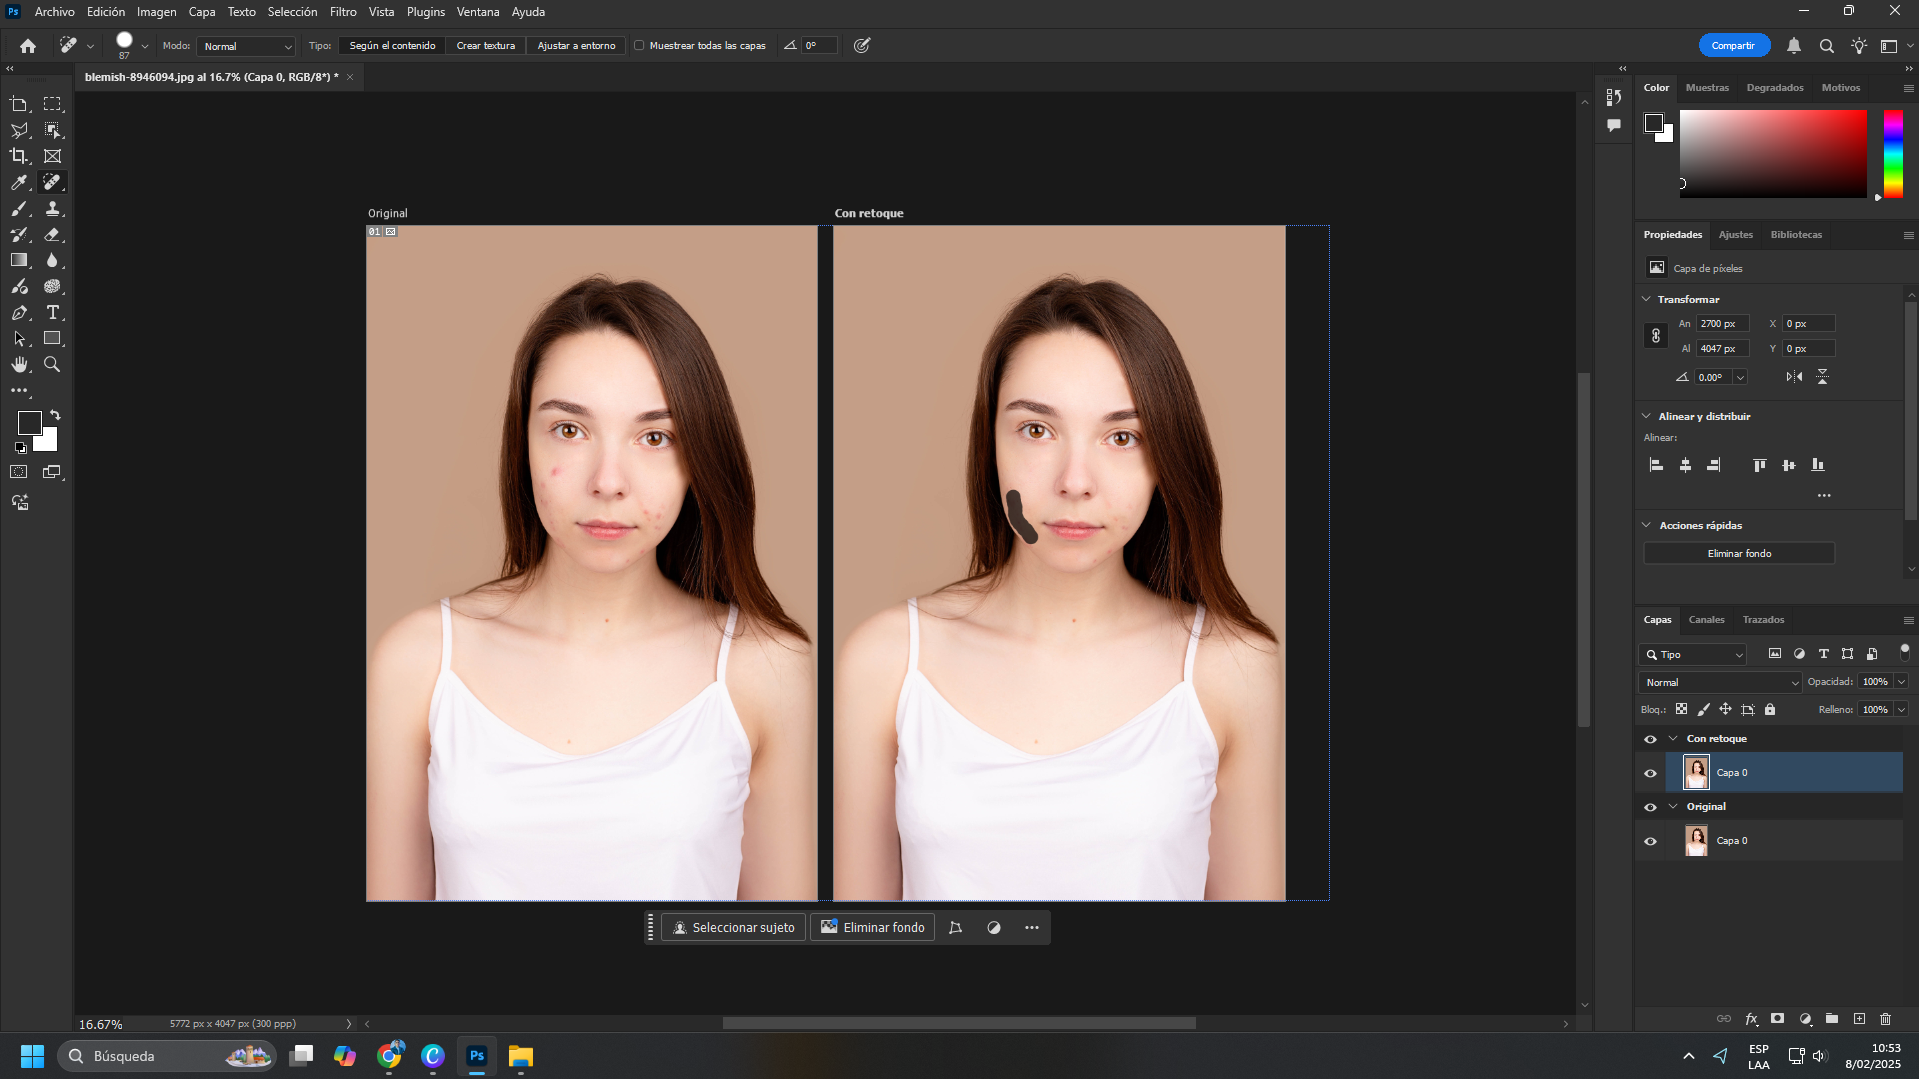Toggle the Crear textura type option
Viewport: 1919px width, 1079px height.
486,45
